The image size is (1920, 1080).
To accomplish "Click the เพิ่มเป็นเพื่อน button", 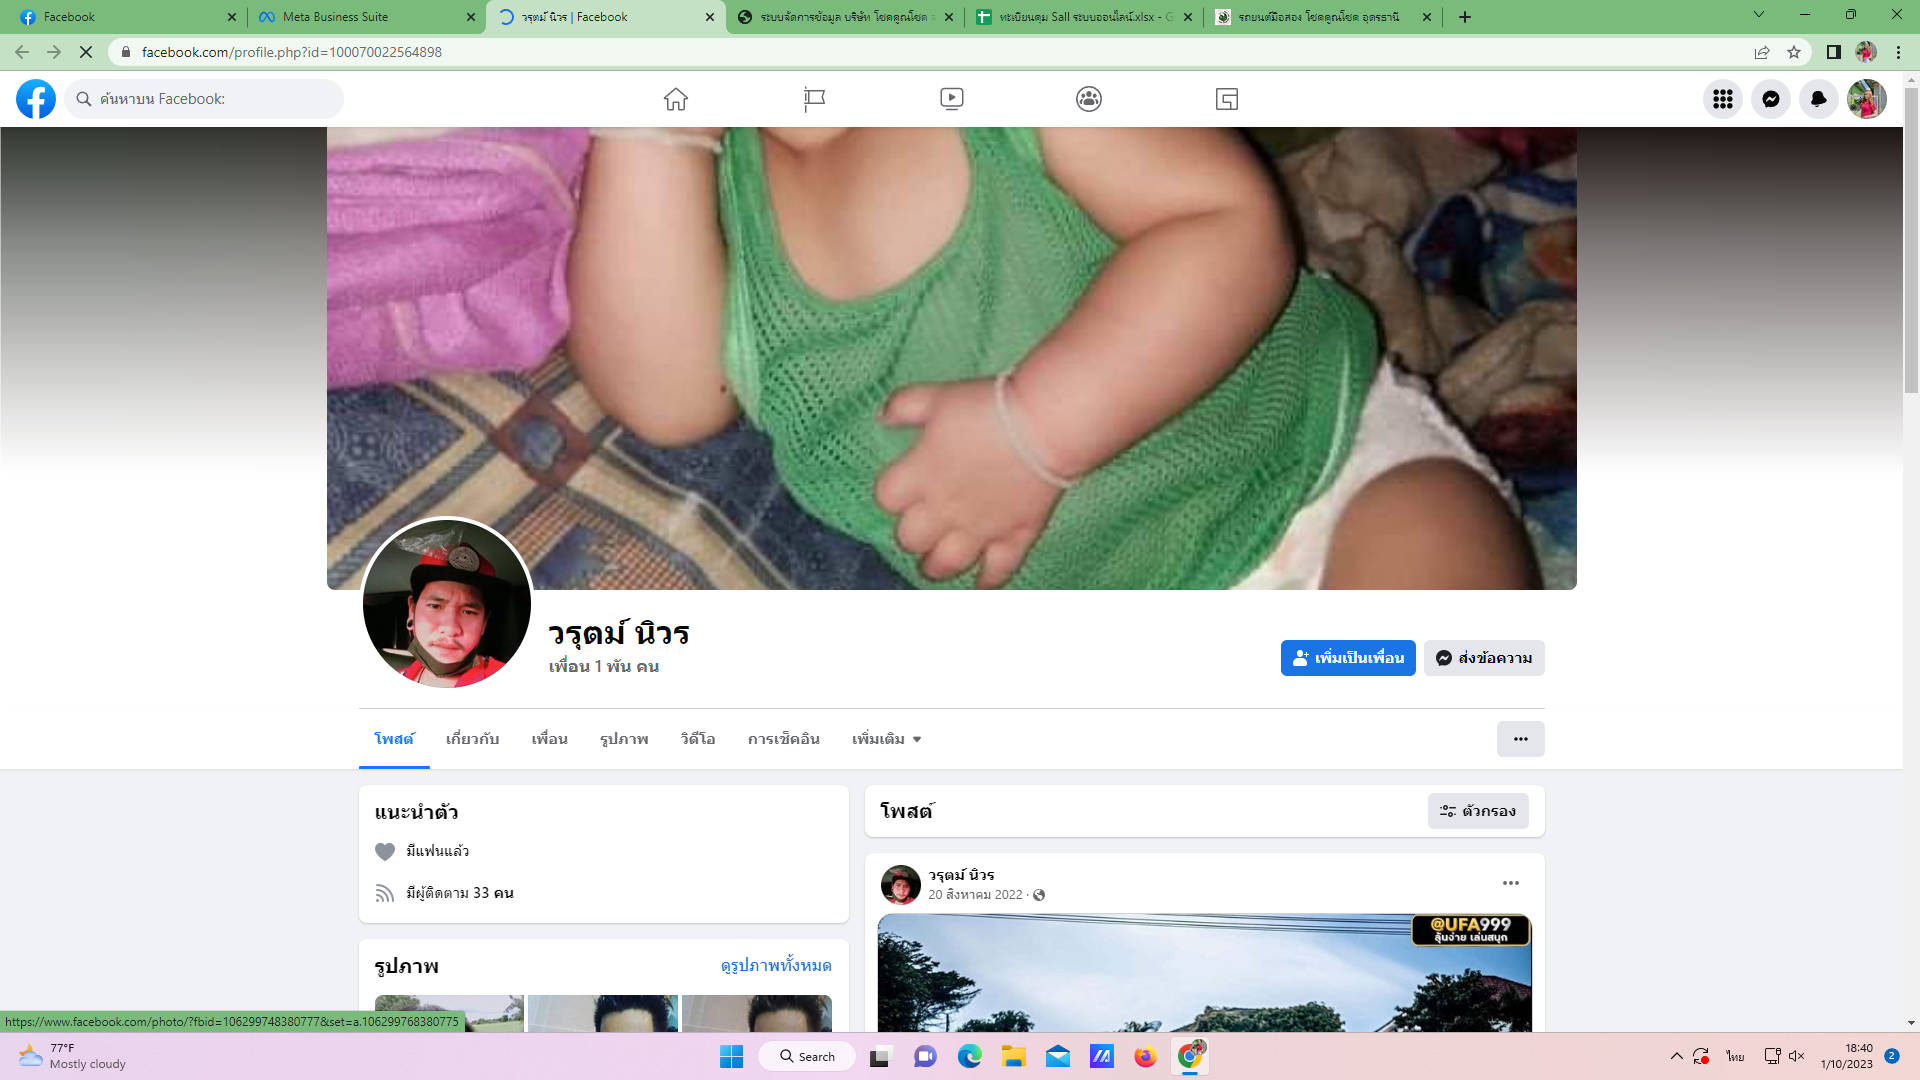I will [1347, 658].
